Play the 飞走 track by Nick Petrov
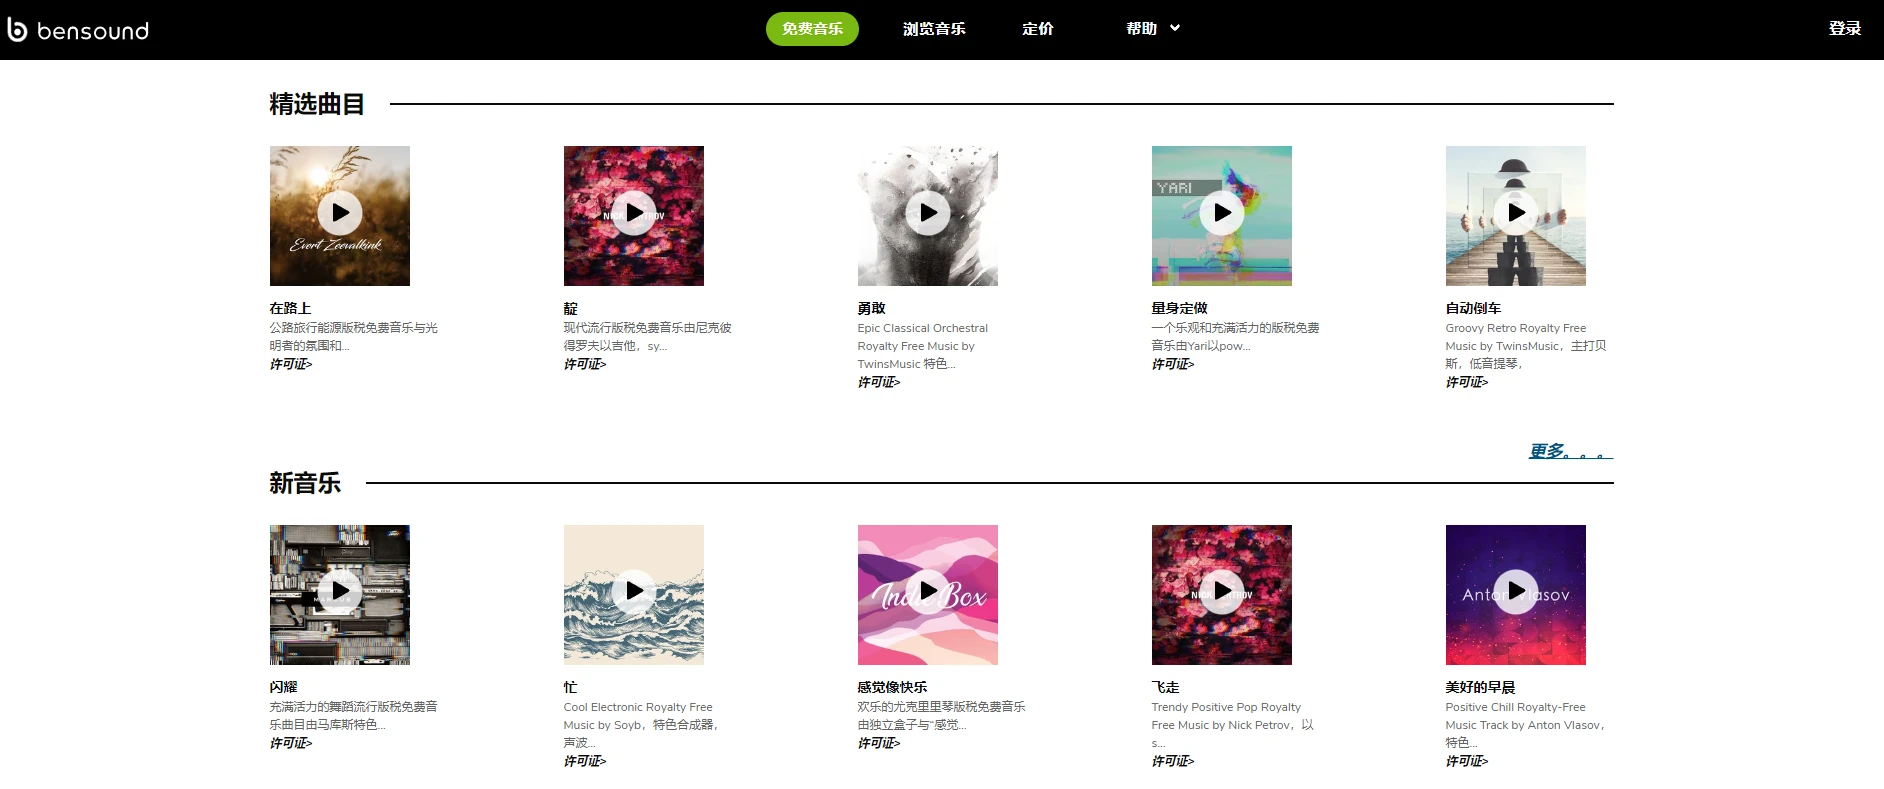This screenshot has width=1884, height=789. point(1222,592)
